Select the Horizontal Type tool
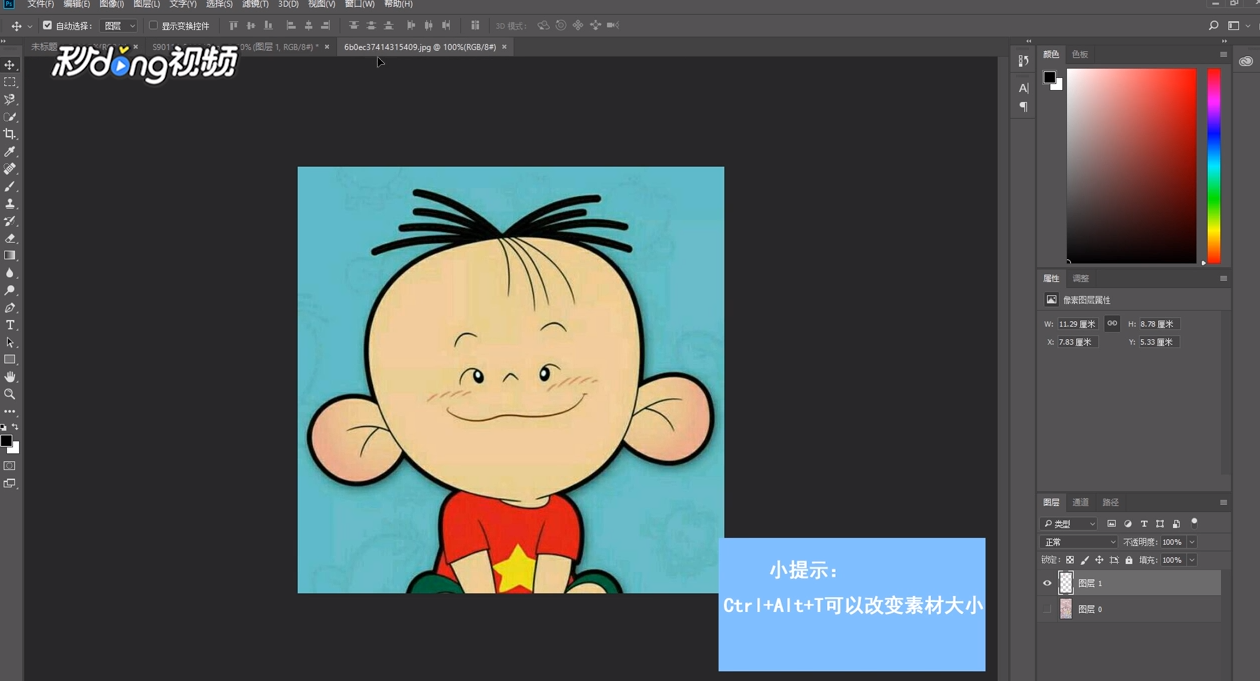1260x681 pixels. 10,325
